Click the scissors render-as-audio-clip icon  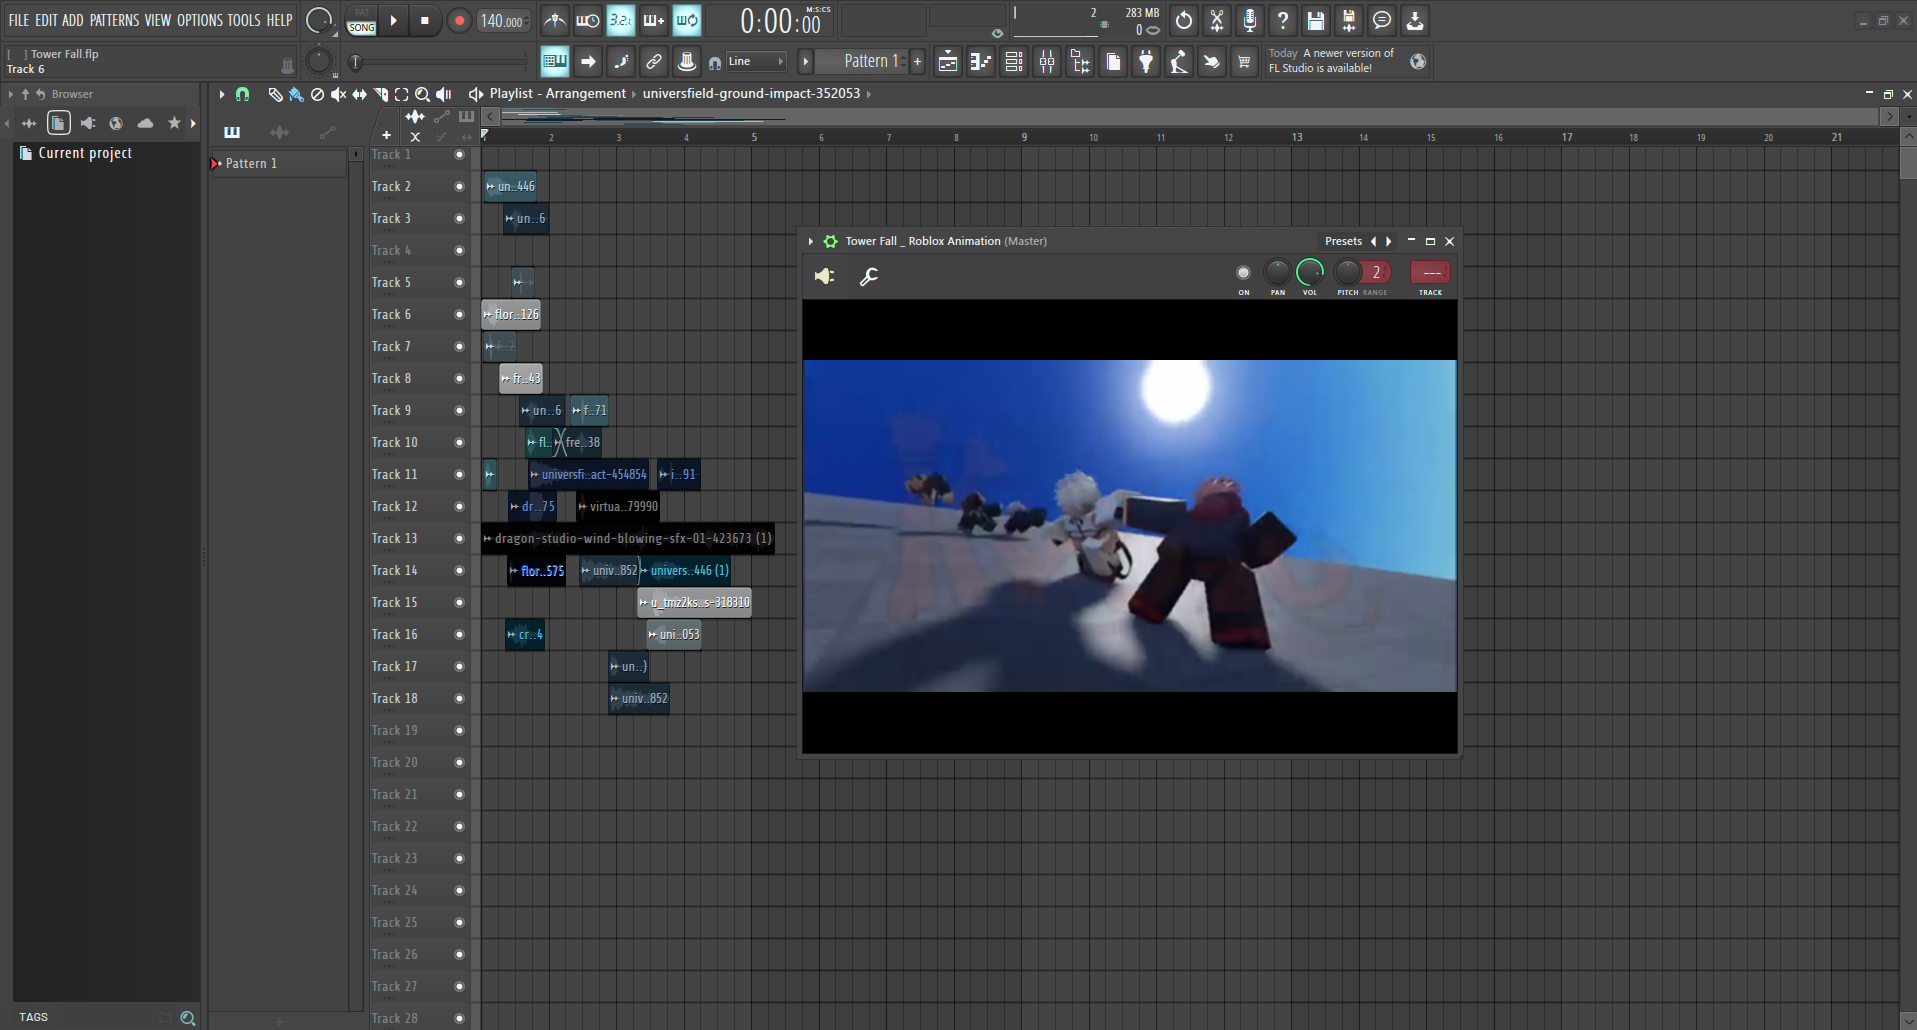coord(1217,20)
